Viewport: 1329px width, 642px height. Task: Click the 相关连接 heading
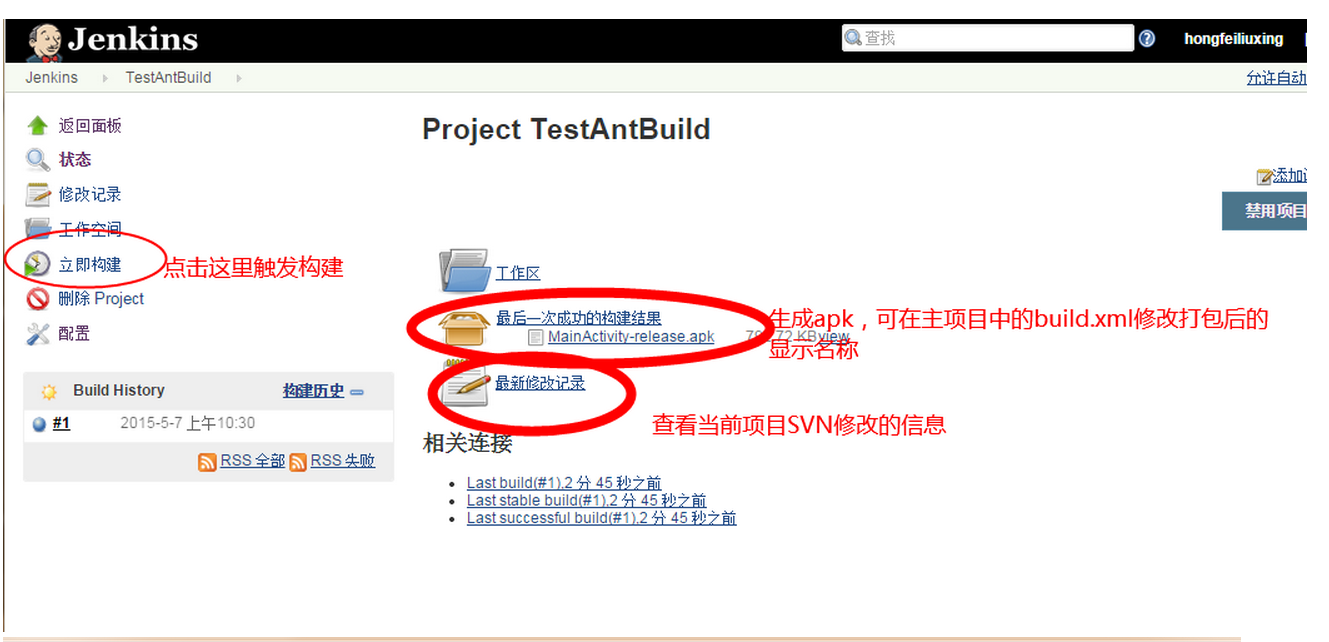point(467,444)
